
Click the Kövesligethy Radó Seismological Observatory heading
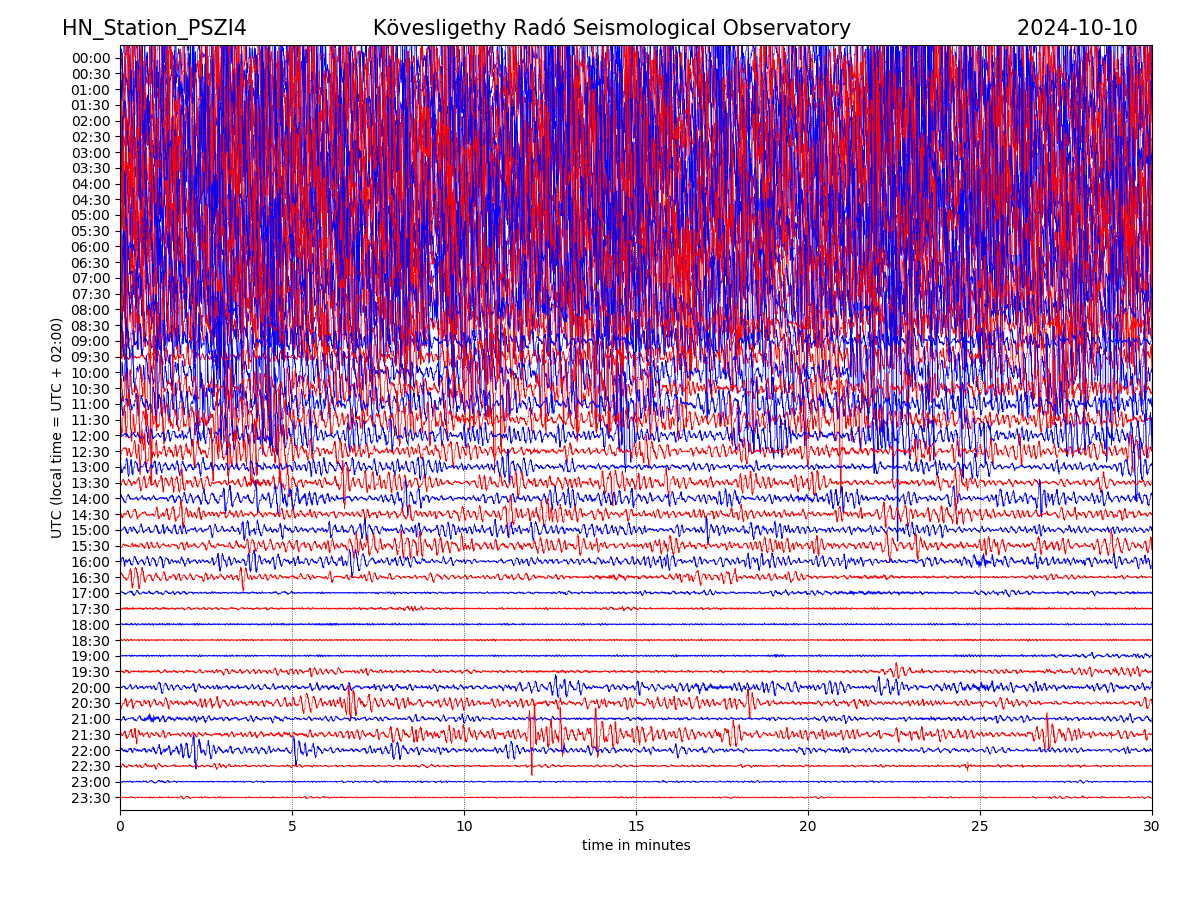[x=611, y=28]
